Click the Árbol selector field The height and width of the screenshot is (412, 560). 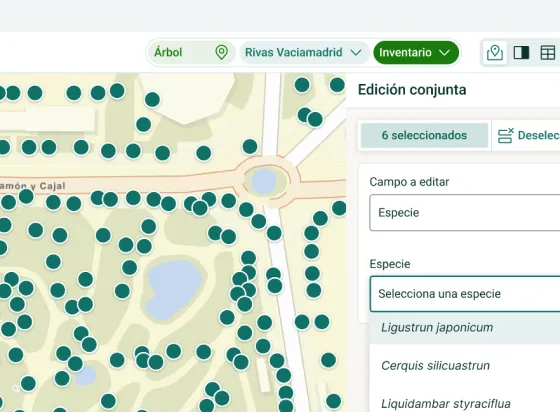tap(191, 52)
